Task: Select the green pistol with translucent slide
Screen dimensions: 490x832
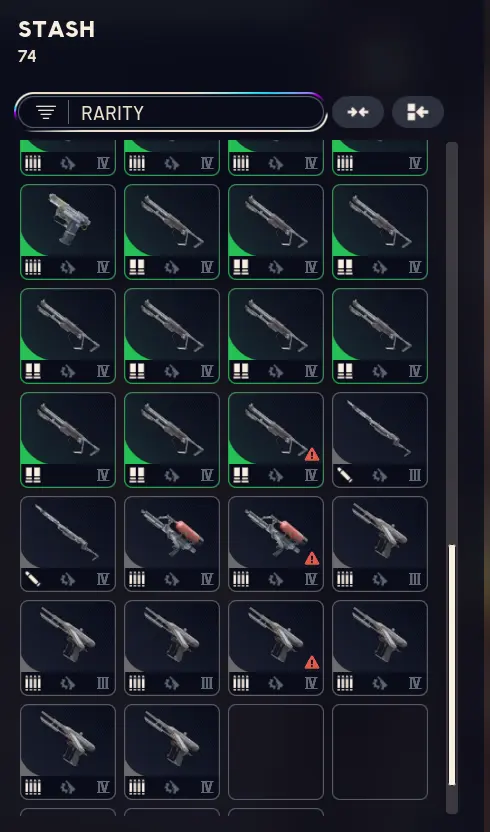Action: tap(68, 232)
